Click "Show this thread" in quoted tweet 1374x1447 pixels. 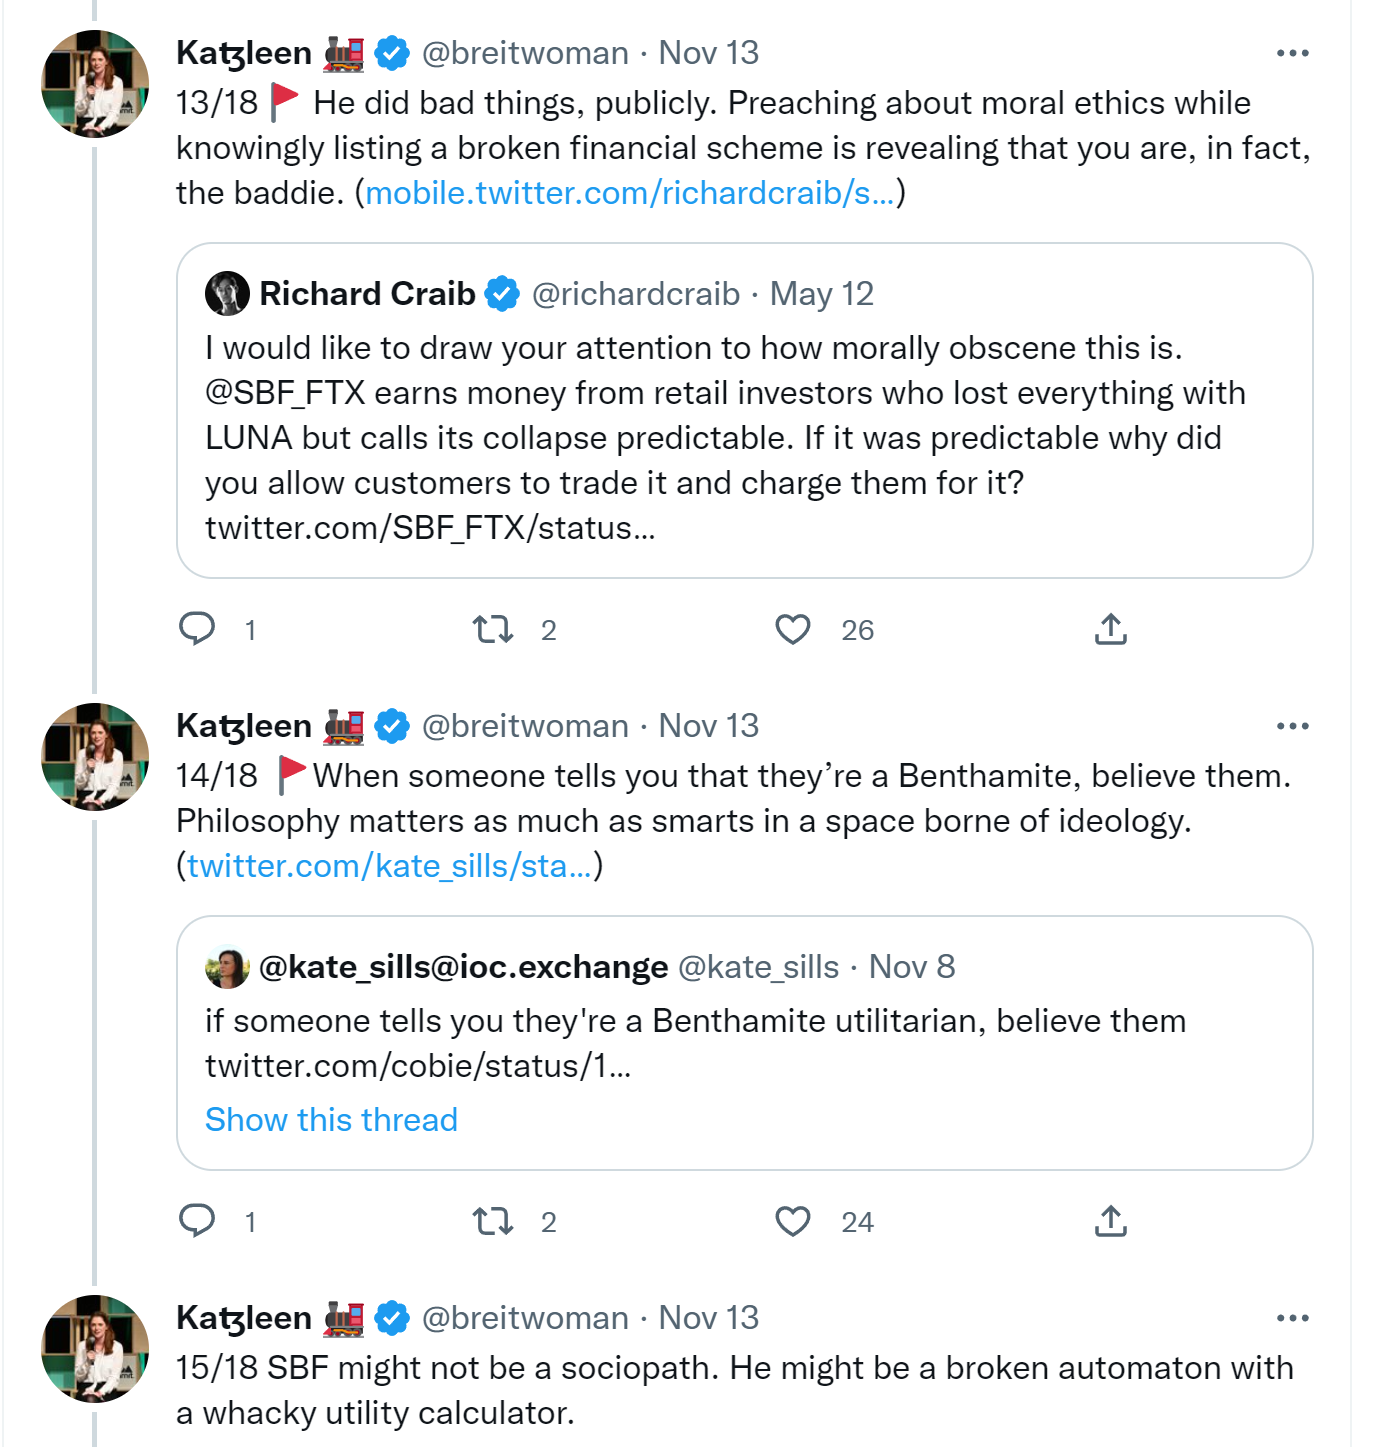pyautogui.click(x=331, y=1120)
